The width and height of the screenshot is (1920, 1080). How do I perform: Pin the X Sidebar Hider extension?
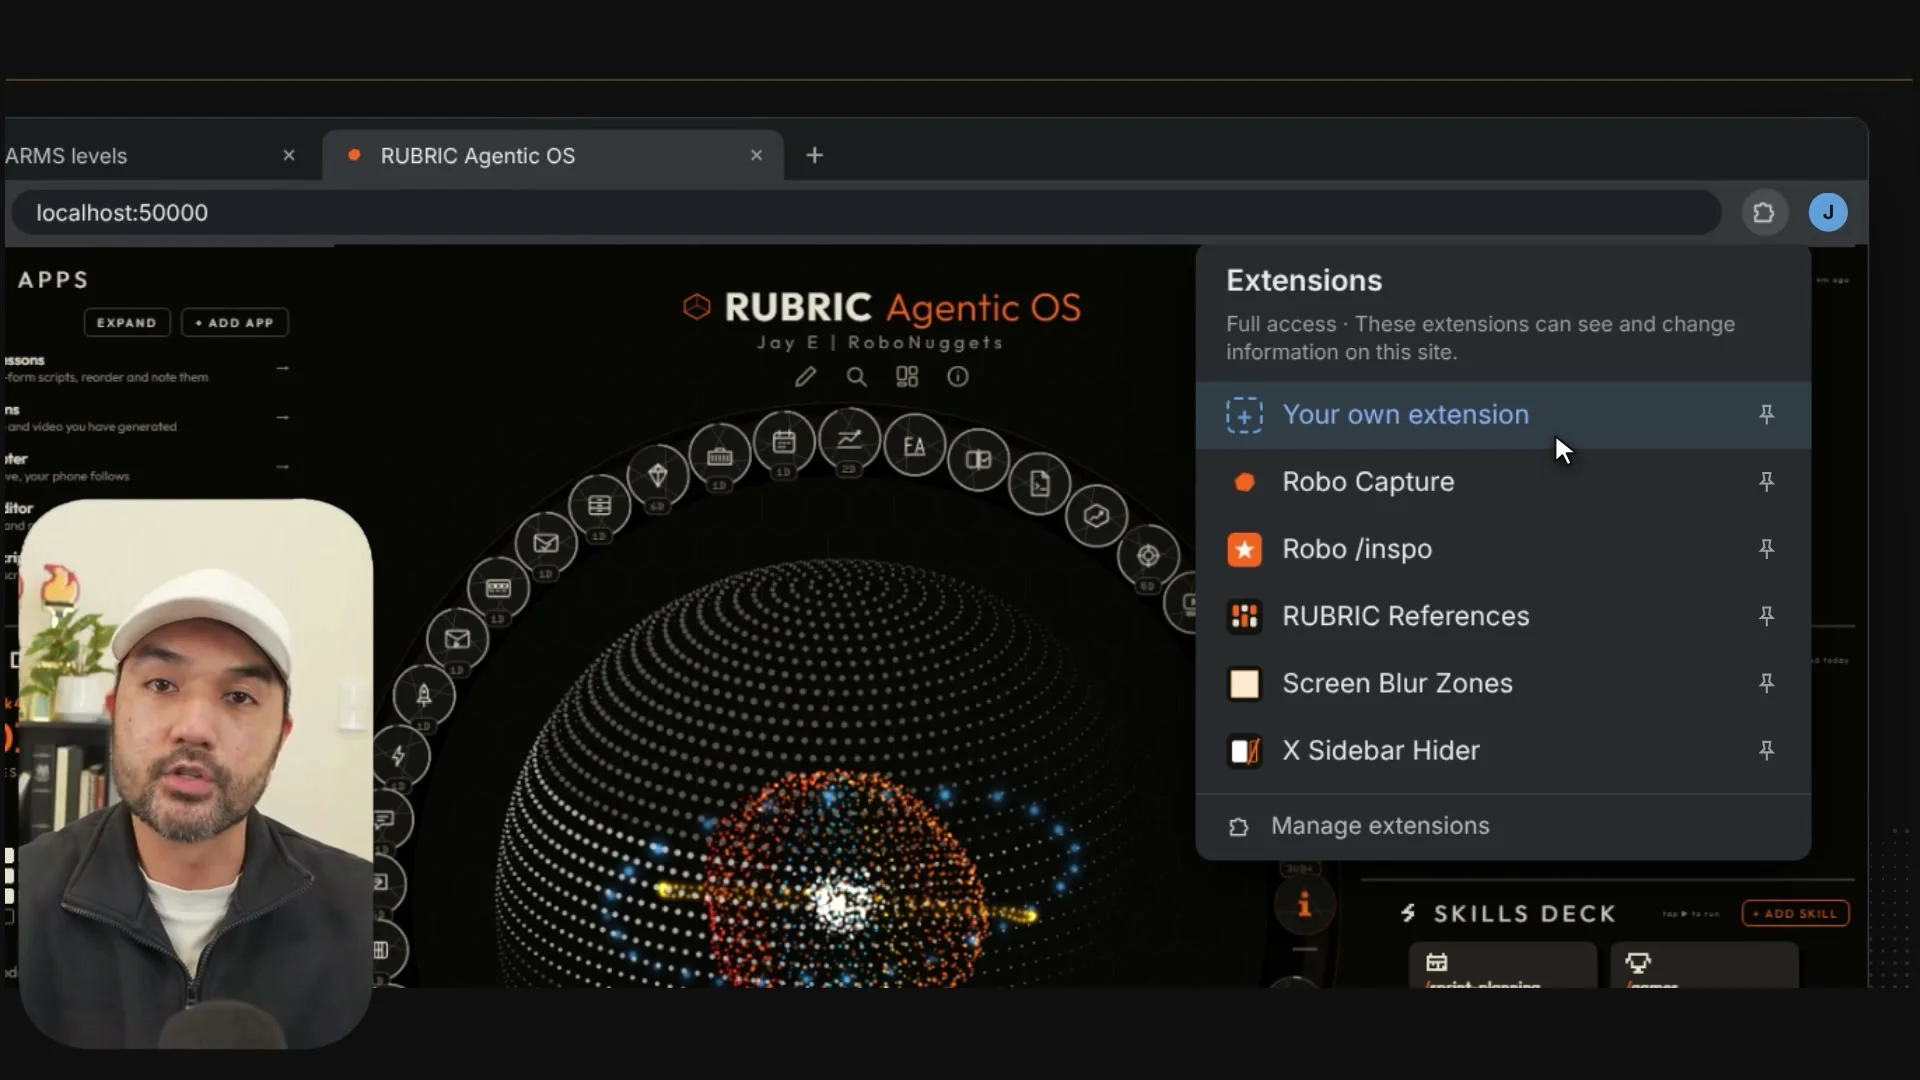[x=1767, y=750]
